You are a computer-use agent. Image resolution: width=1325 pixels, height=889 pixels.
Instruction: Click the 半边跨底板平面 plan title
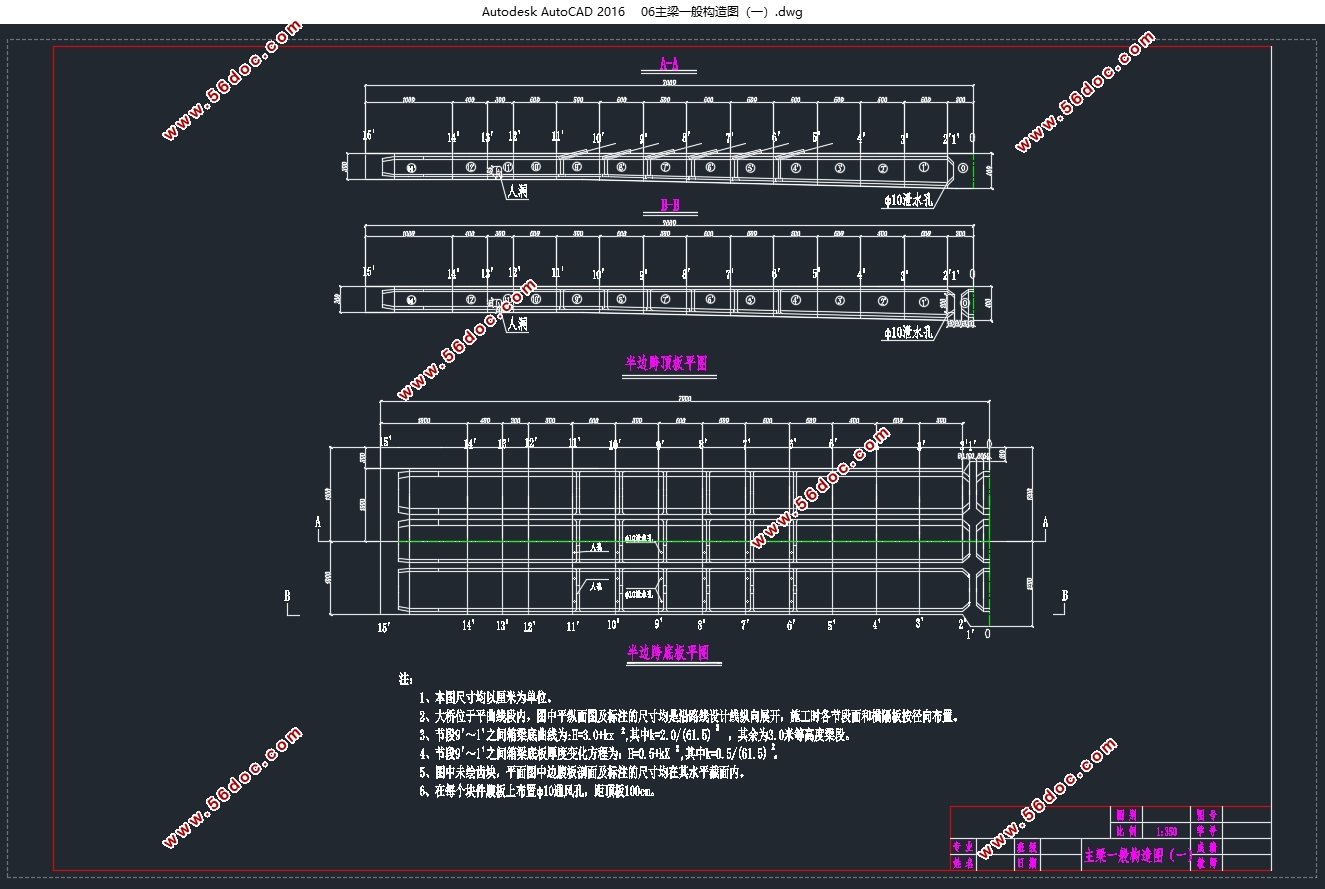[x=668, y=652]
